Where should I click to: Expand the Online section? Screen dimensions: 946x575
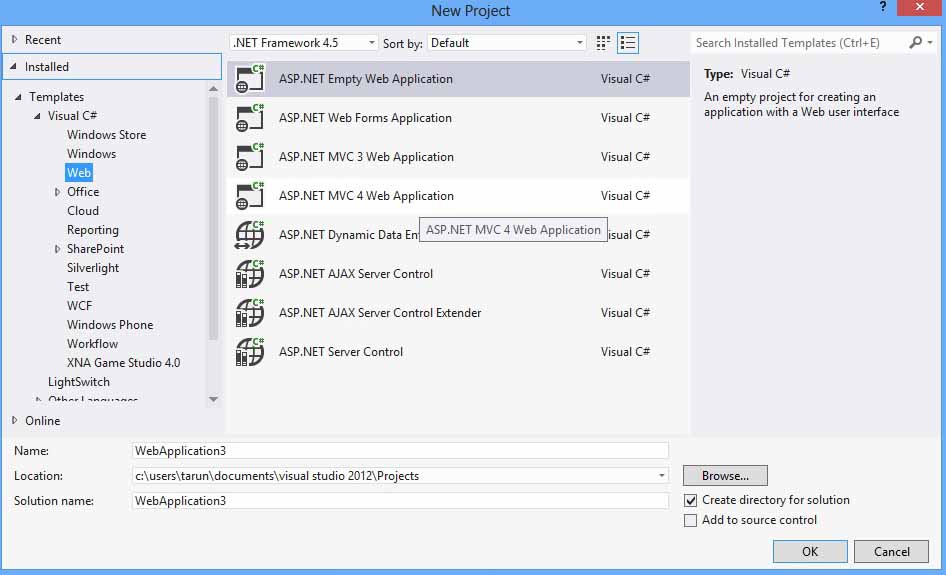[14, 421]
